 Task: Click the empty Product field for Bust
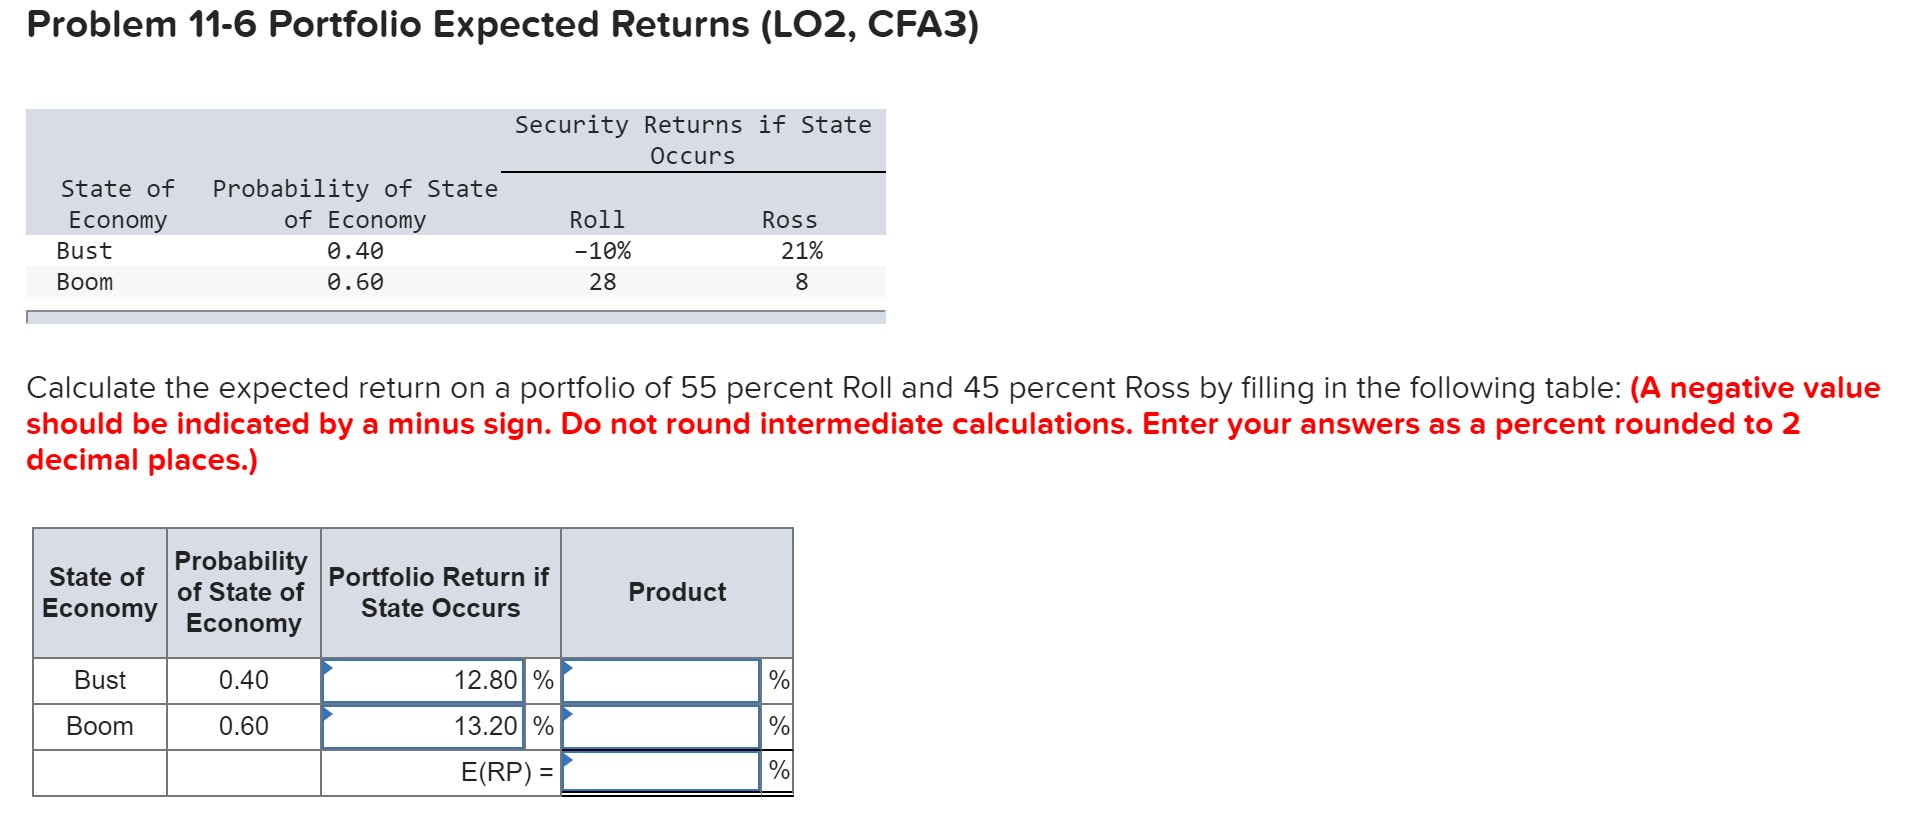pos(660,681)
